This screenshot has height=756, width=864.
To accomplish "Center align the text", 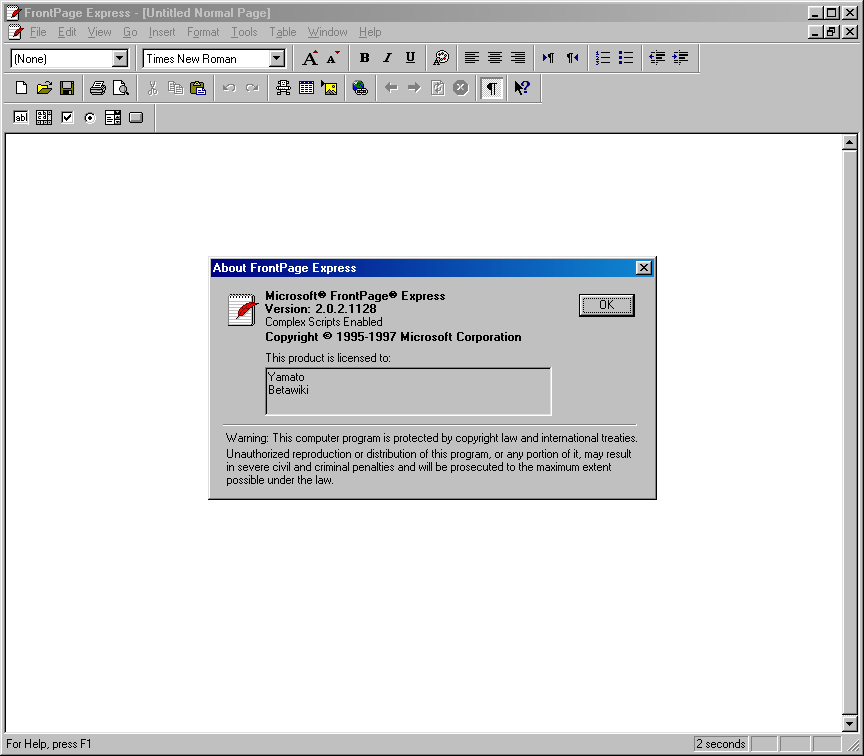I will 495,58.
